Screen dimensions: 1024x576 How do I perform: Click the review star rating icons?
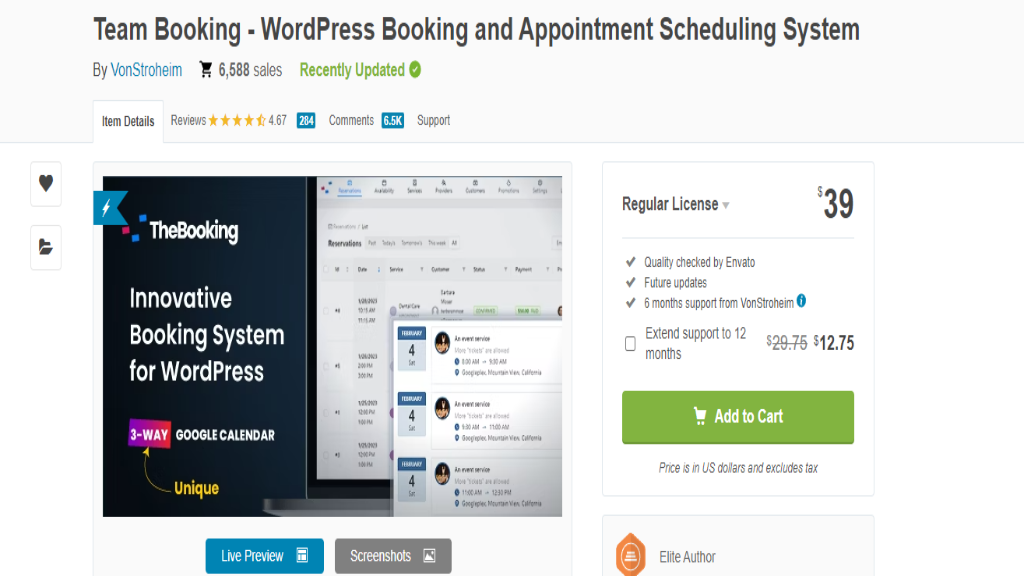[237, 120]
